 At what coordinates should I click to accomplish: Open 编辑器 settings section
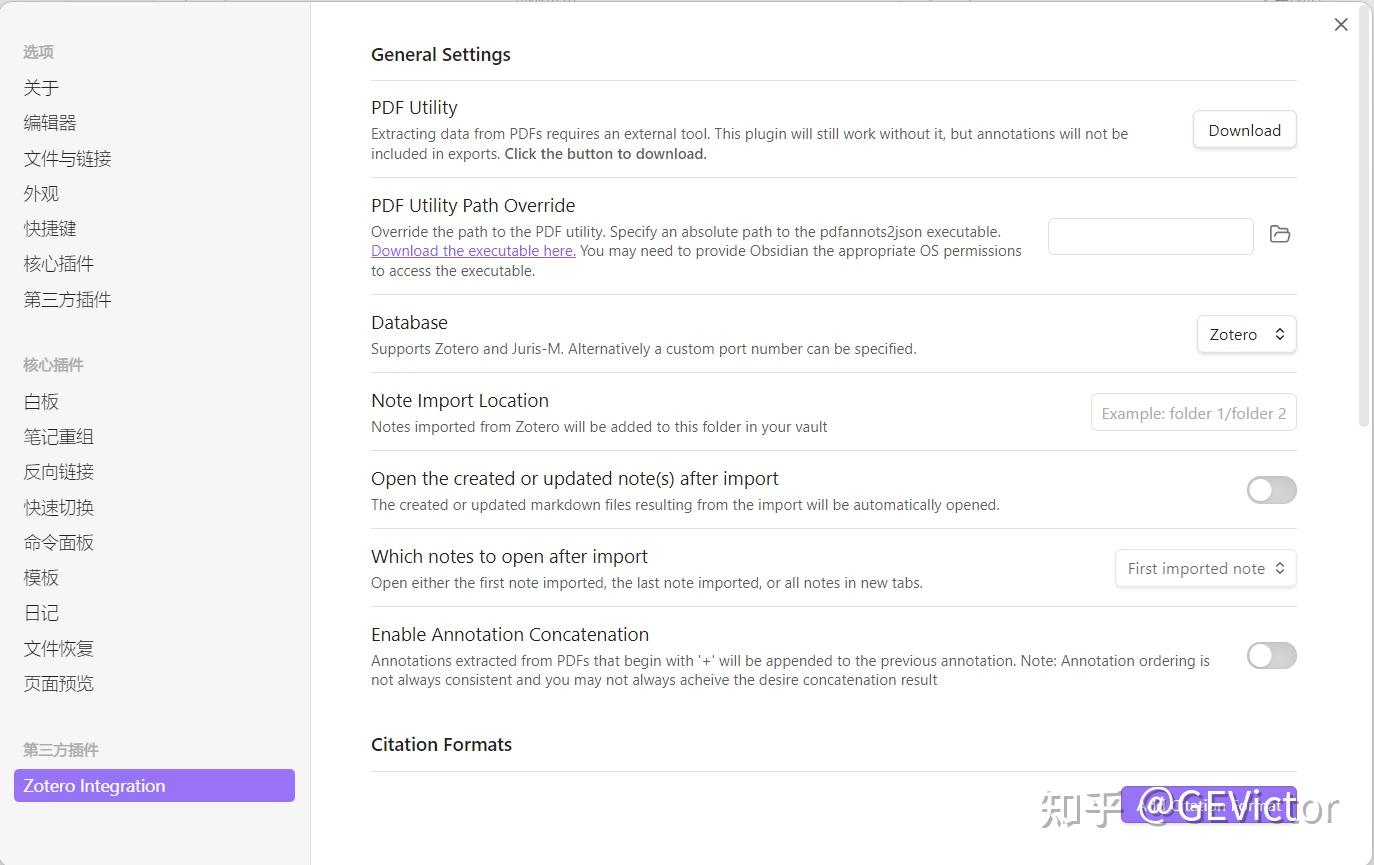[50, 122]
